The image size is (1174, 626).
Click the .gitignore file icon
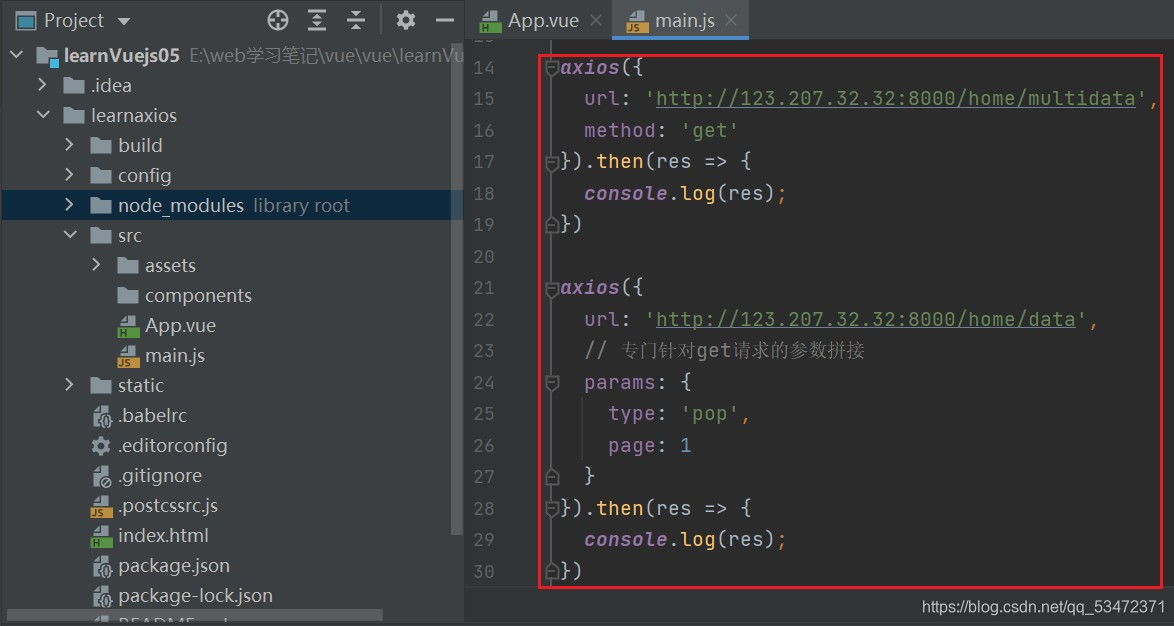click(100, 475)
